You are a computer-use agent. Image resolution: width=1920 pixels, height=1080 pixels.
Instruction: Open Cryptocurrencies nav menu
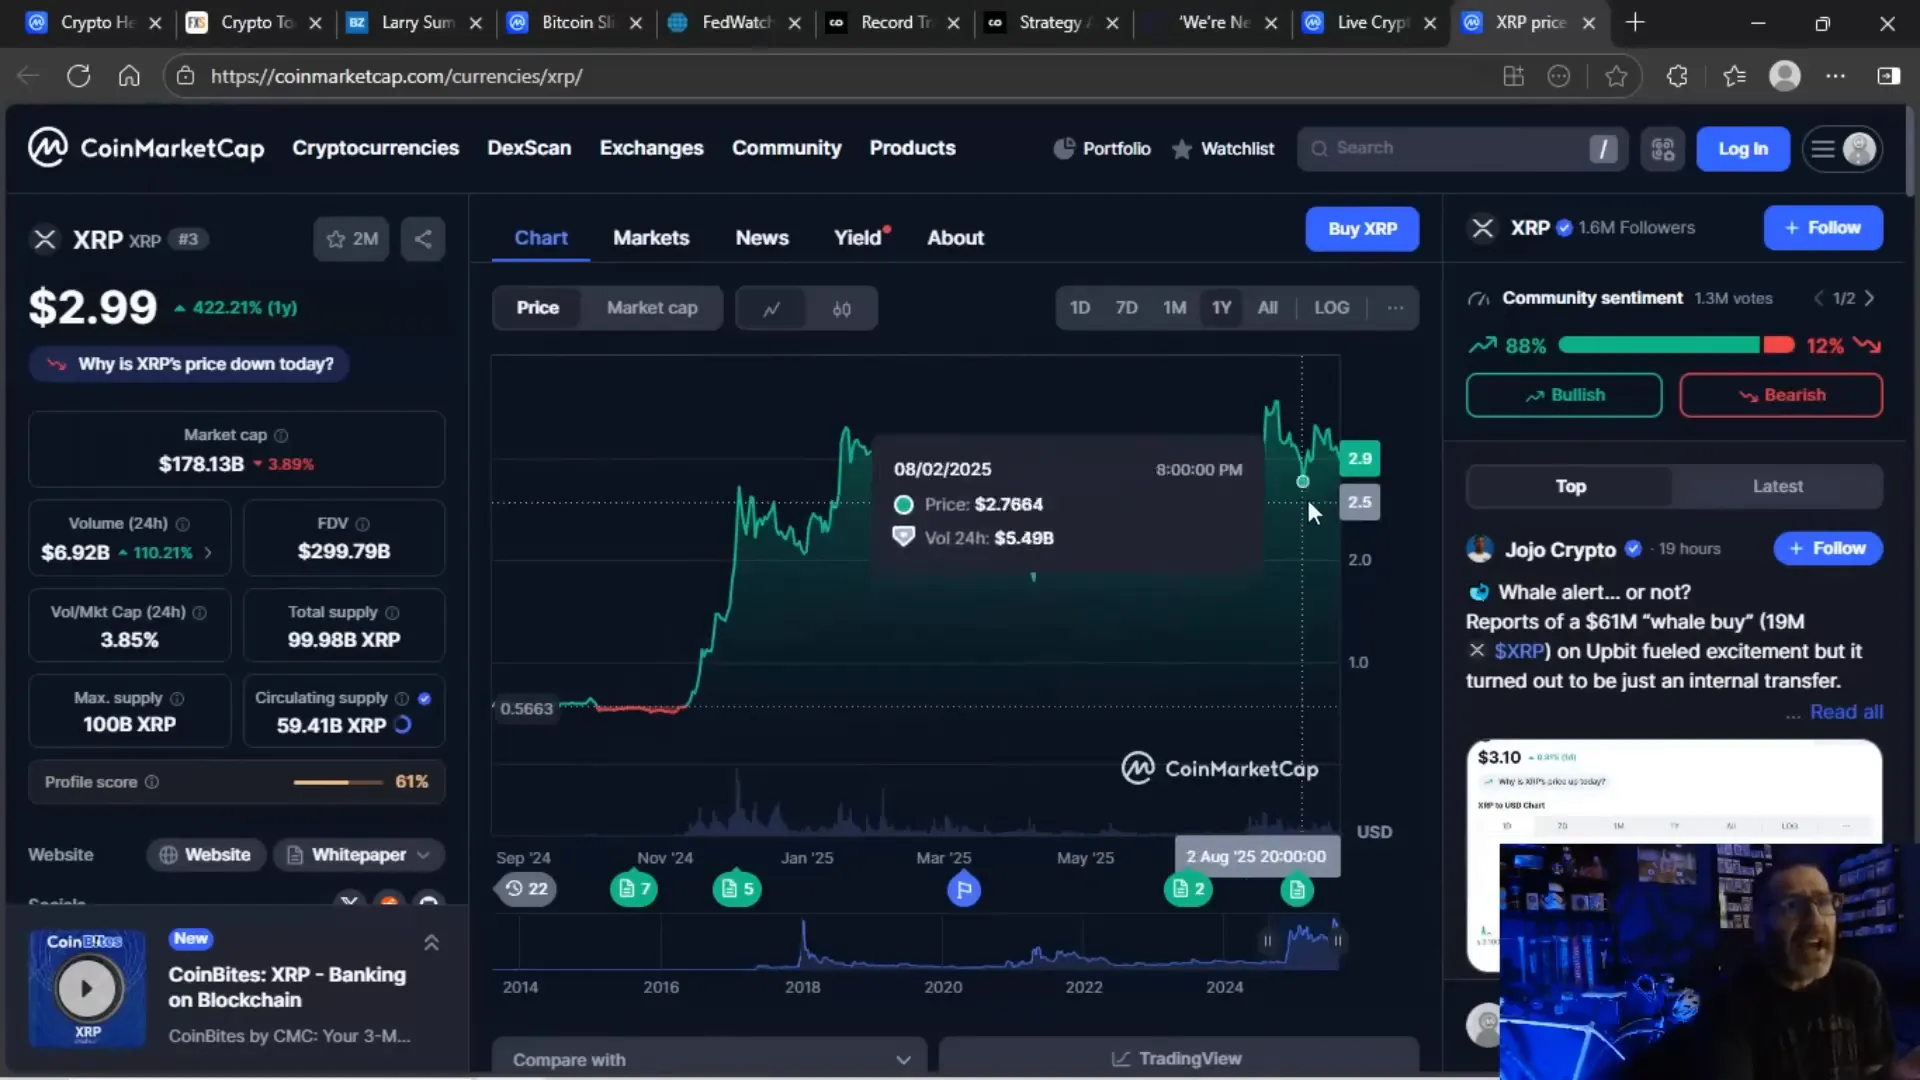coord(375,148)
